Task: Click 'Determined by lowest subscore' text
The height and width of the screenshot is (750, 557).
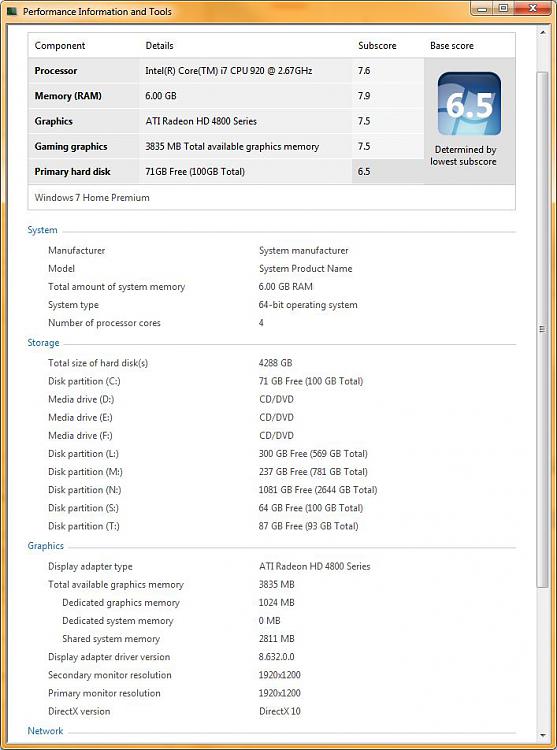Action: (463, 156)
